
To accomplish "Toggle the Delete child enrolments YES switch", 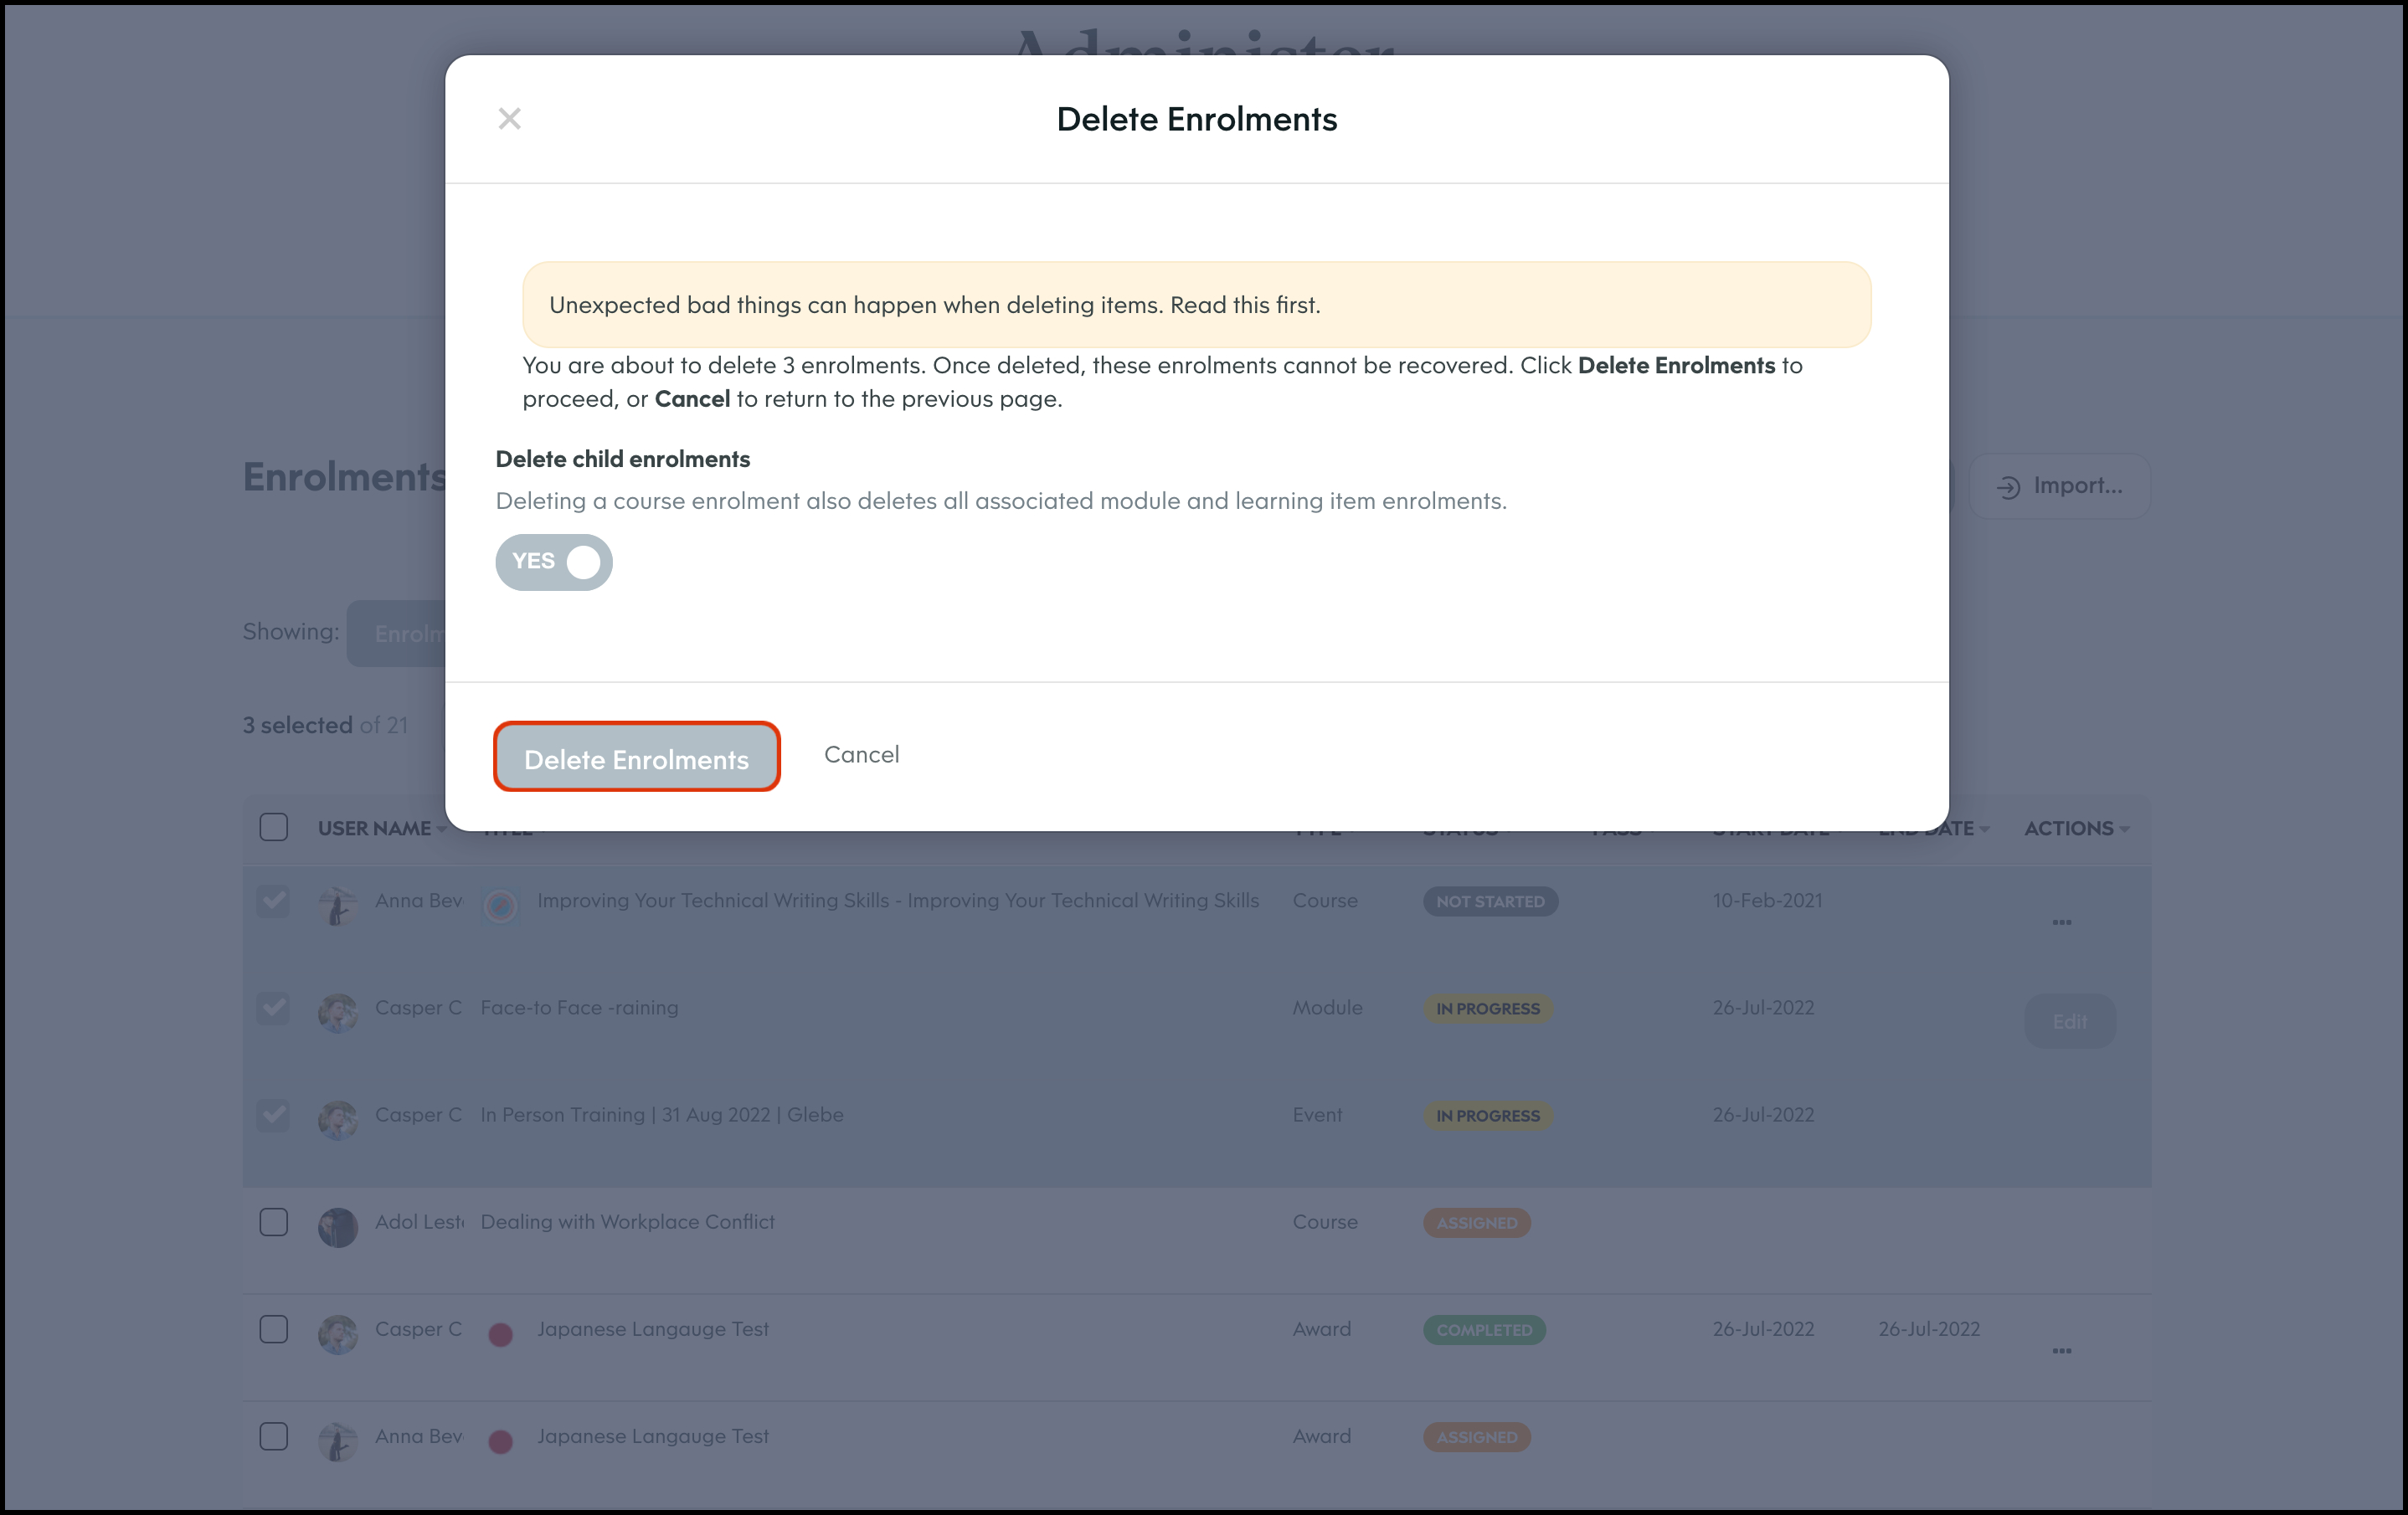I will pyautogui.click(x=554, y=562).
